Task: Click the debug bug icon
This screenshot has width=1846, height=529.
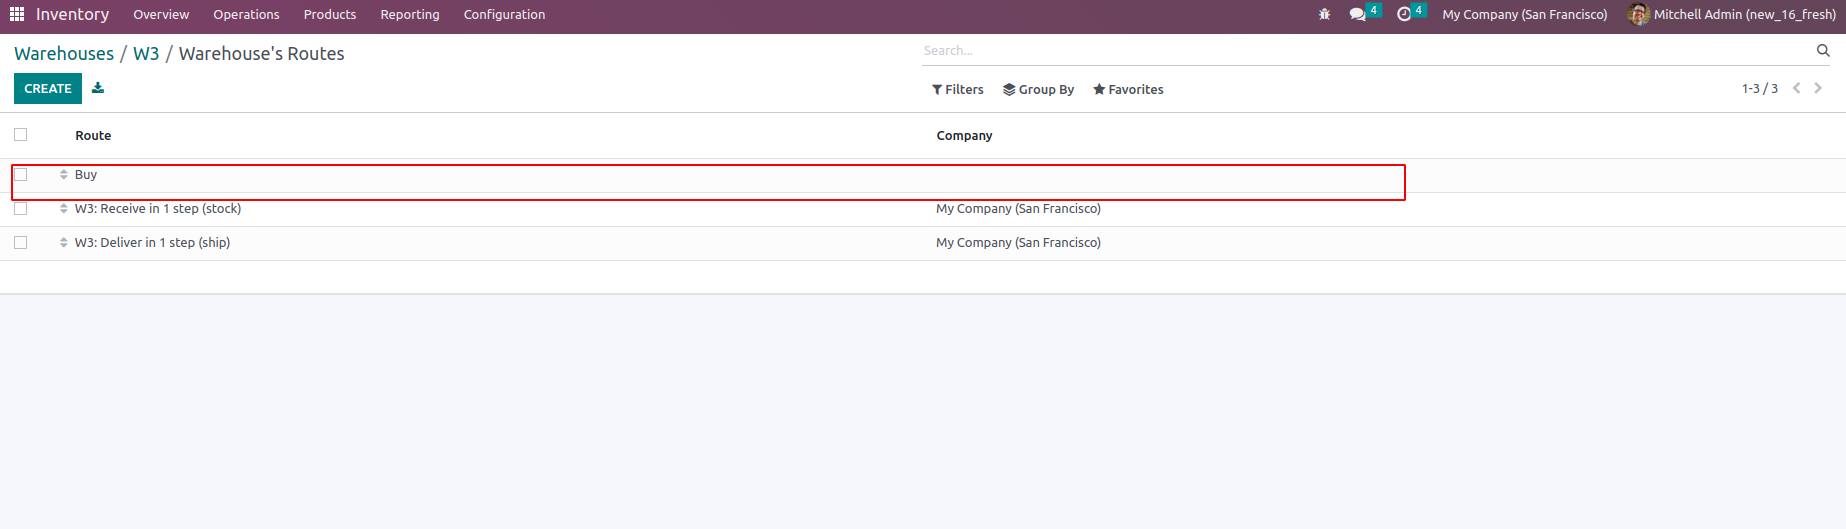Action: (1324, 14)
